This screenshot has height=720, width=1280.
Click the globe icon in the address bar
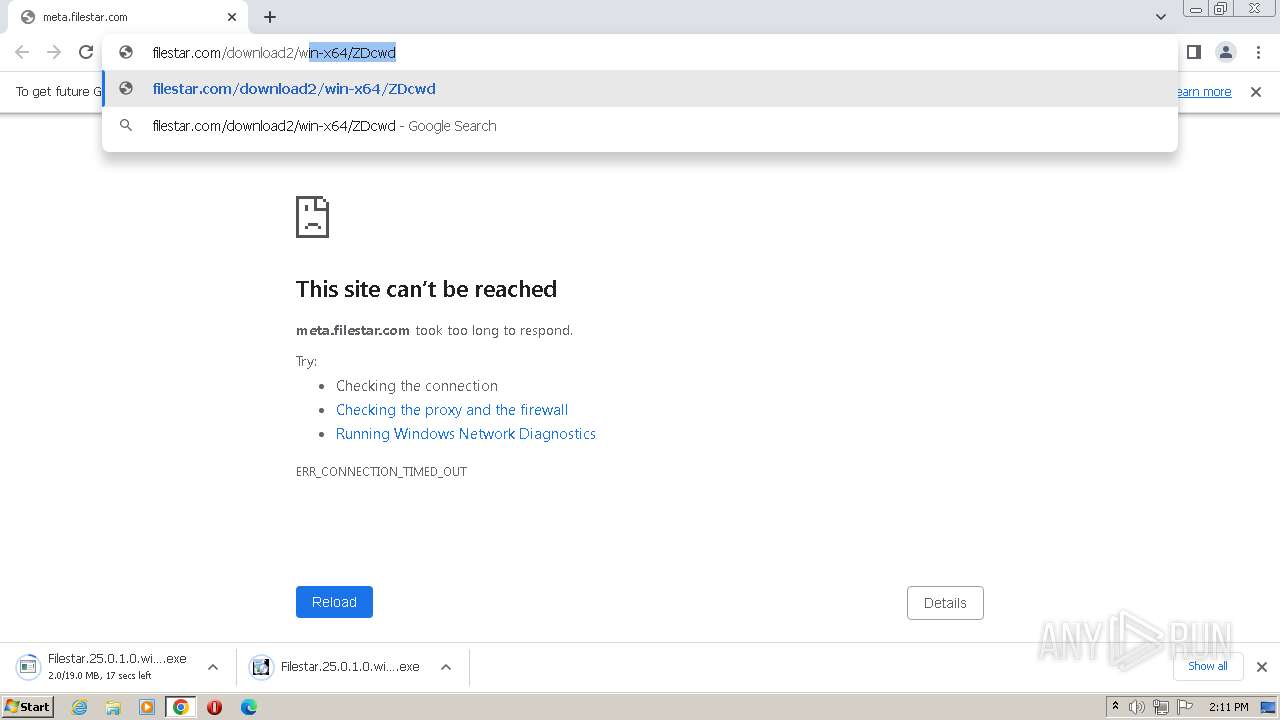[126, 52]
